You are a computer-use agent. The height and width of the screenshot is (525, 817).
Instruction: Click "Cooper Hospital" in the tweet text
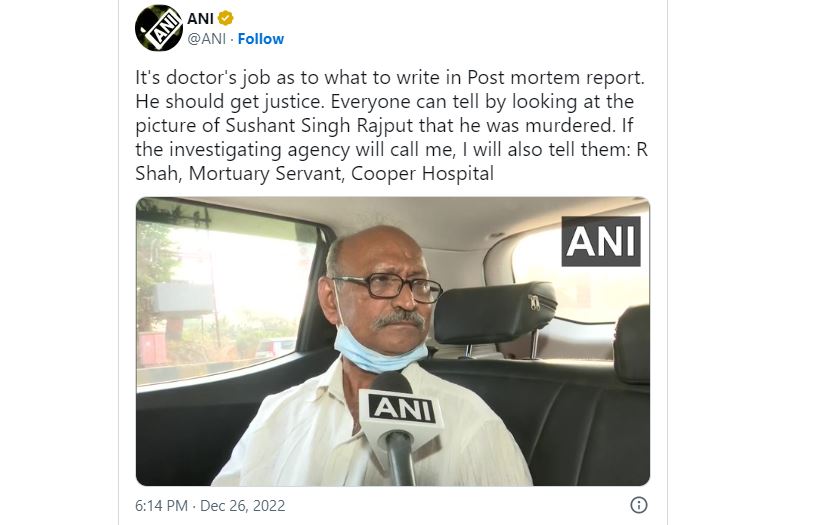[x=437, y=174]
